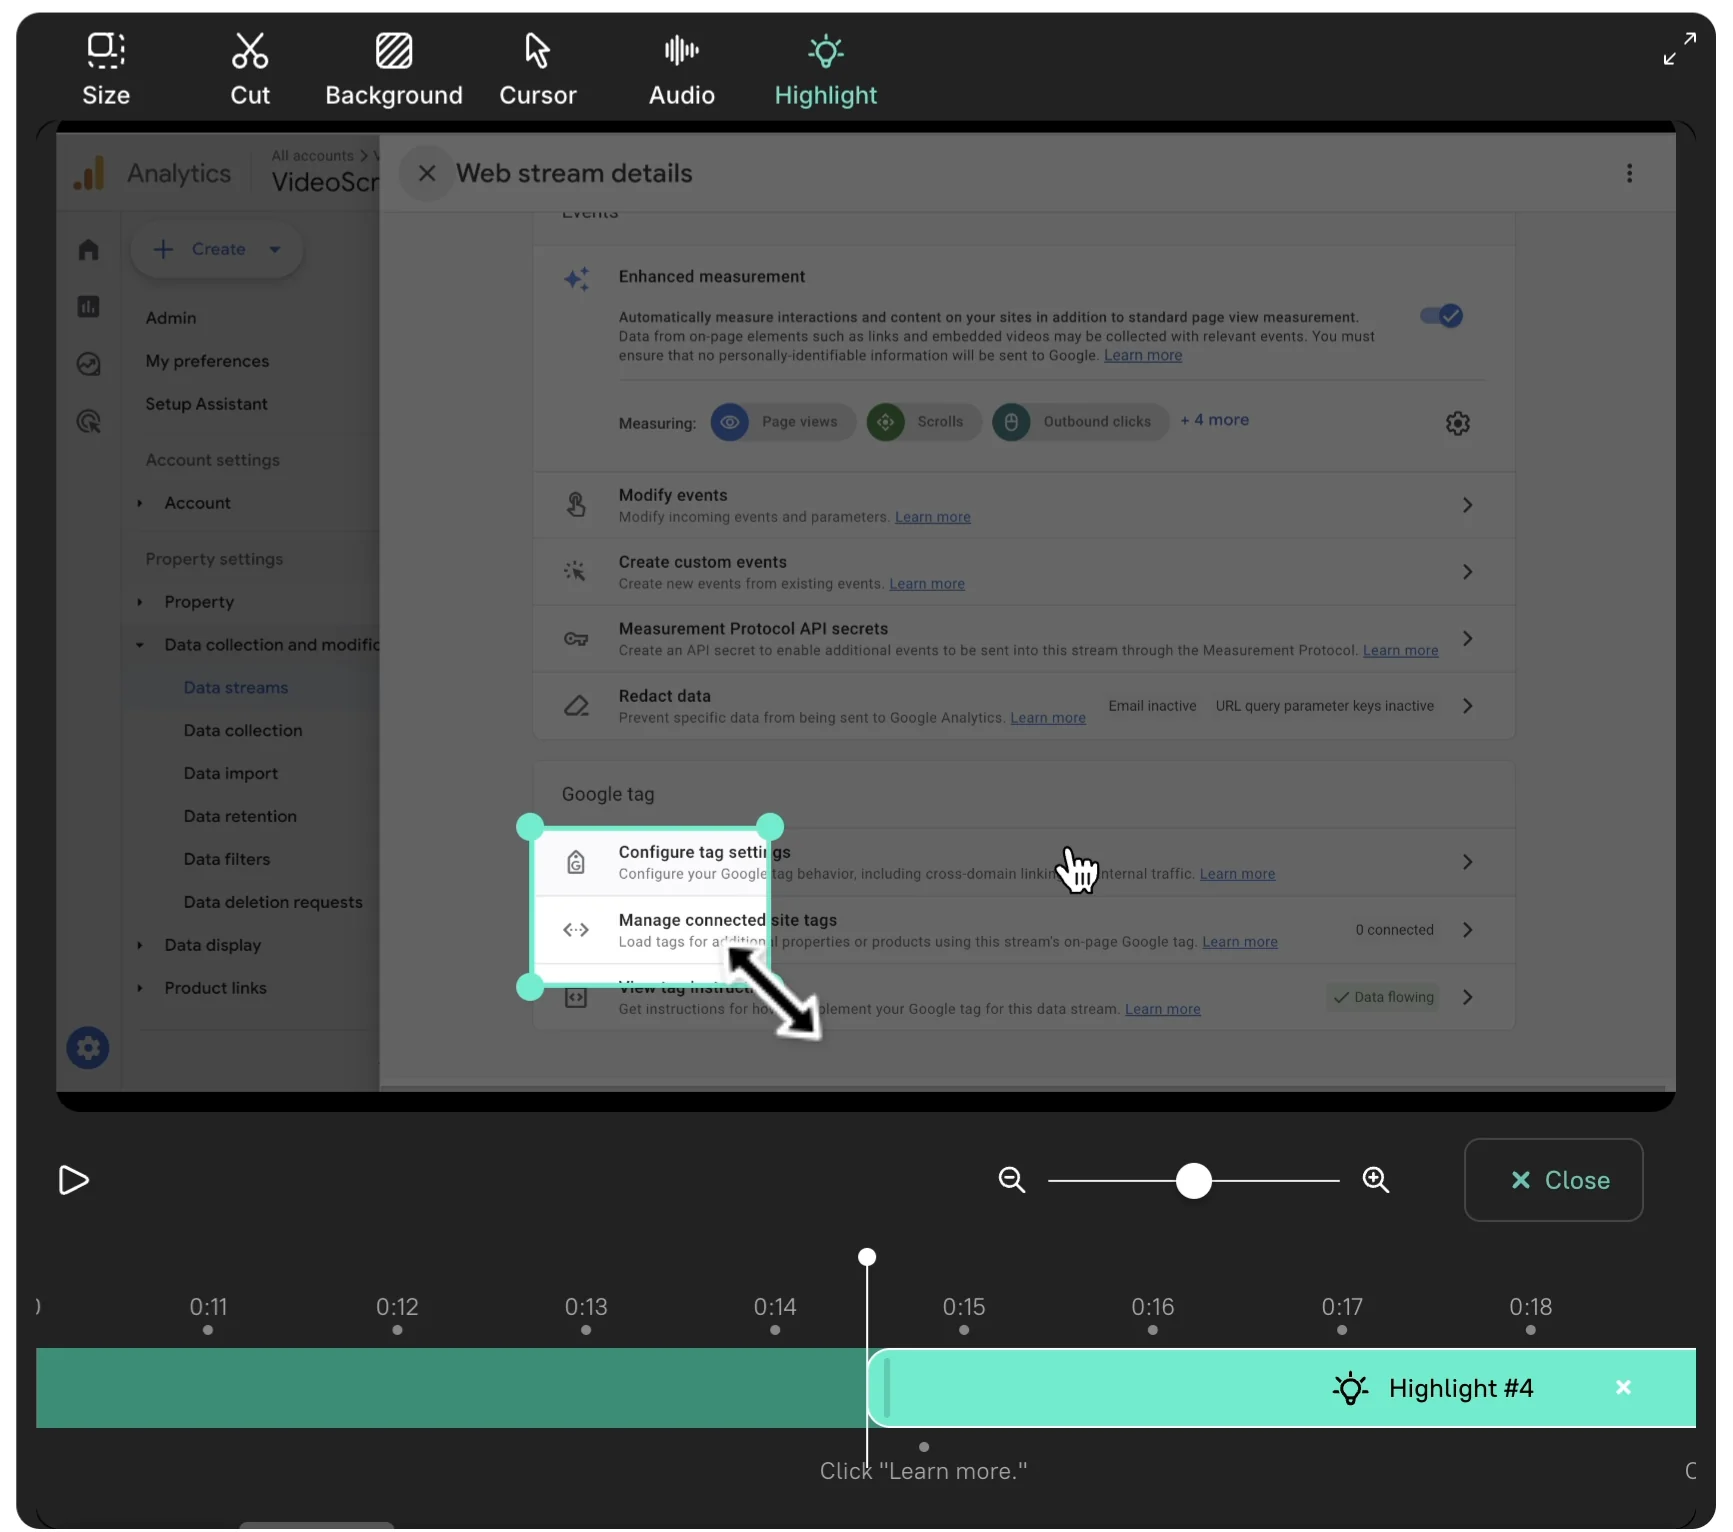Expand Manage connected site tags chevron
The height and width of the screenshot is (1532, 1733).
coord(1467,930)
